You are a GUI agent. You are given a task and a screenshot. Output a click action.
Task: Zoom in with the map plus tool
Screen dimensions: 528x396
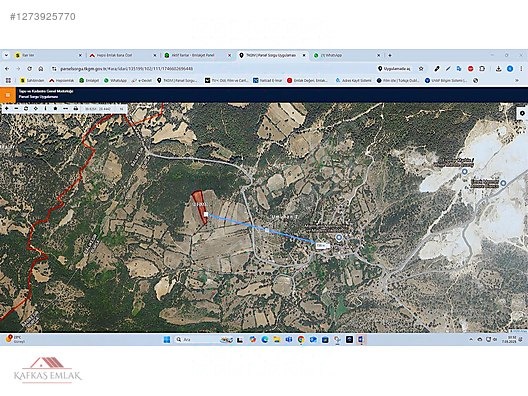point(6,108)
